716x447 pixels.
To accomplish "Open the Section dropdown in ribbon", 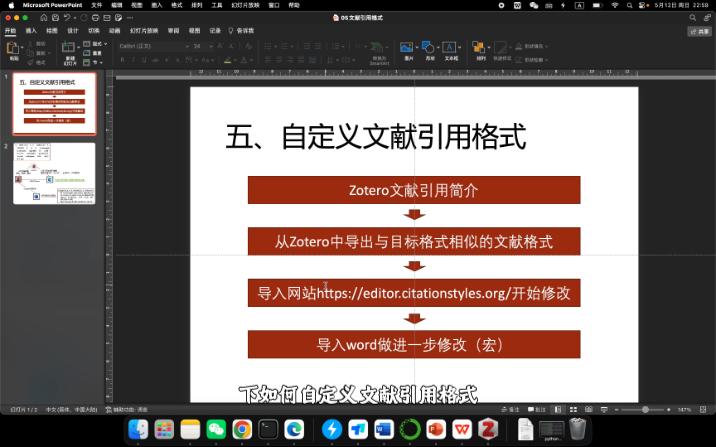I will [x=93, y=62].
